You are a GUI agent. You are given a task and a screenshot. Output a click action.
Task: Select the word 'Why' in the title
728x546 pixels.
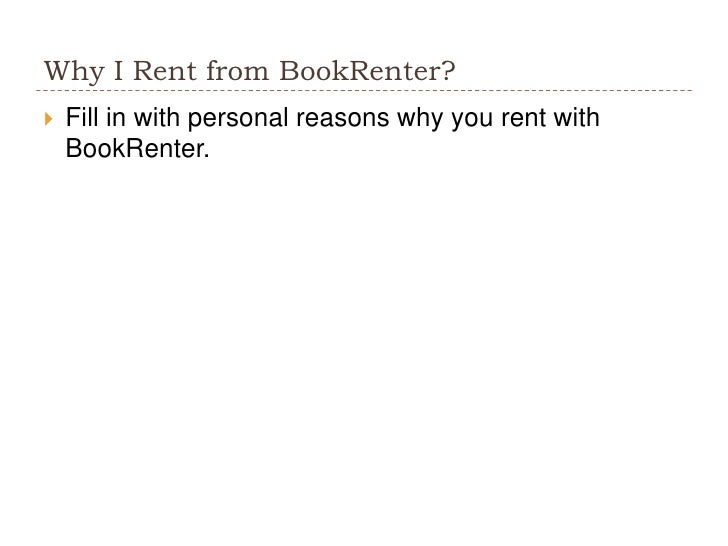pos(74,72)
